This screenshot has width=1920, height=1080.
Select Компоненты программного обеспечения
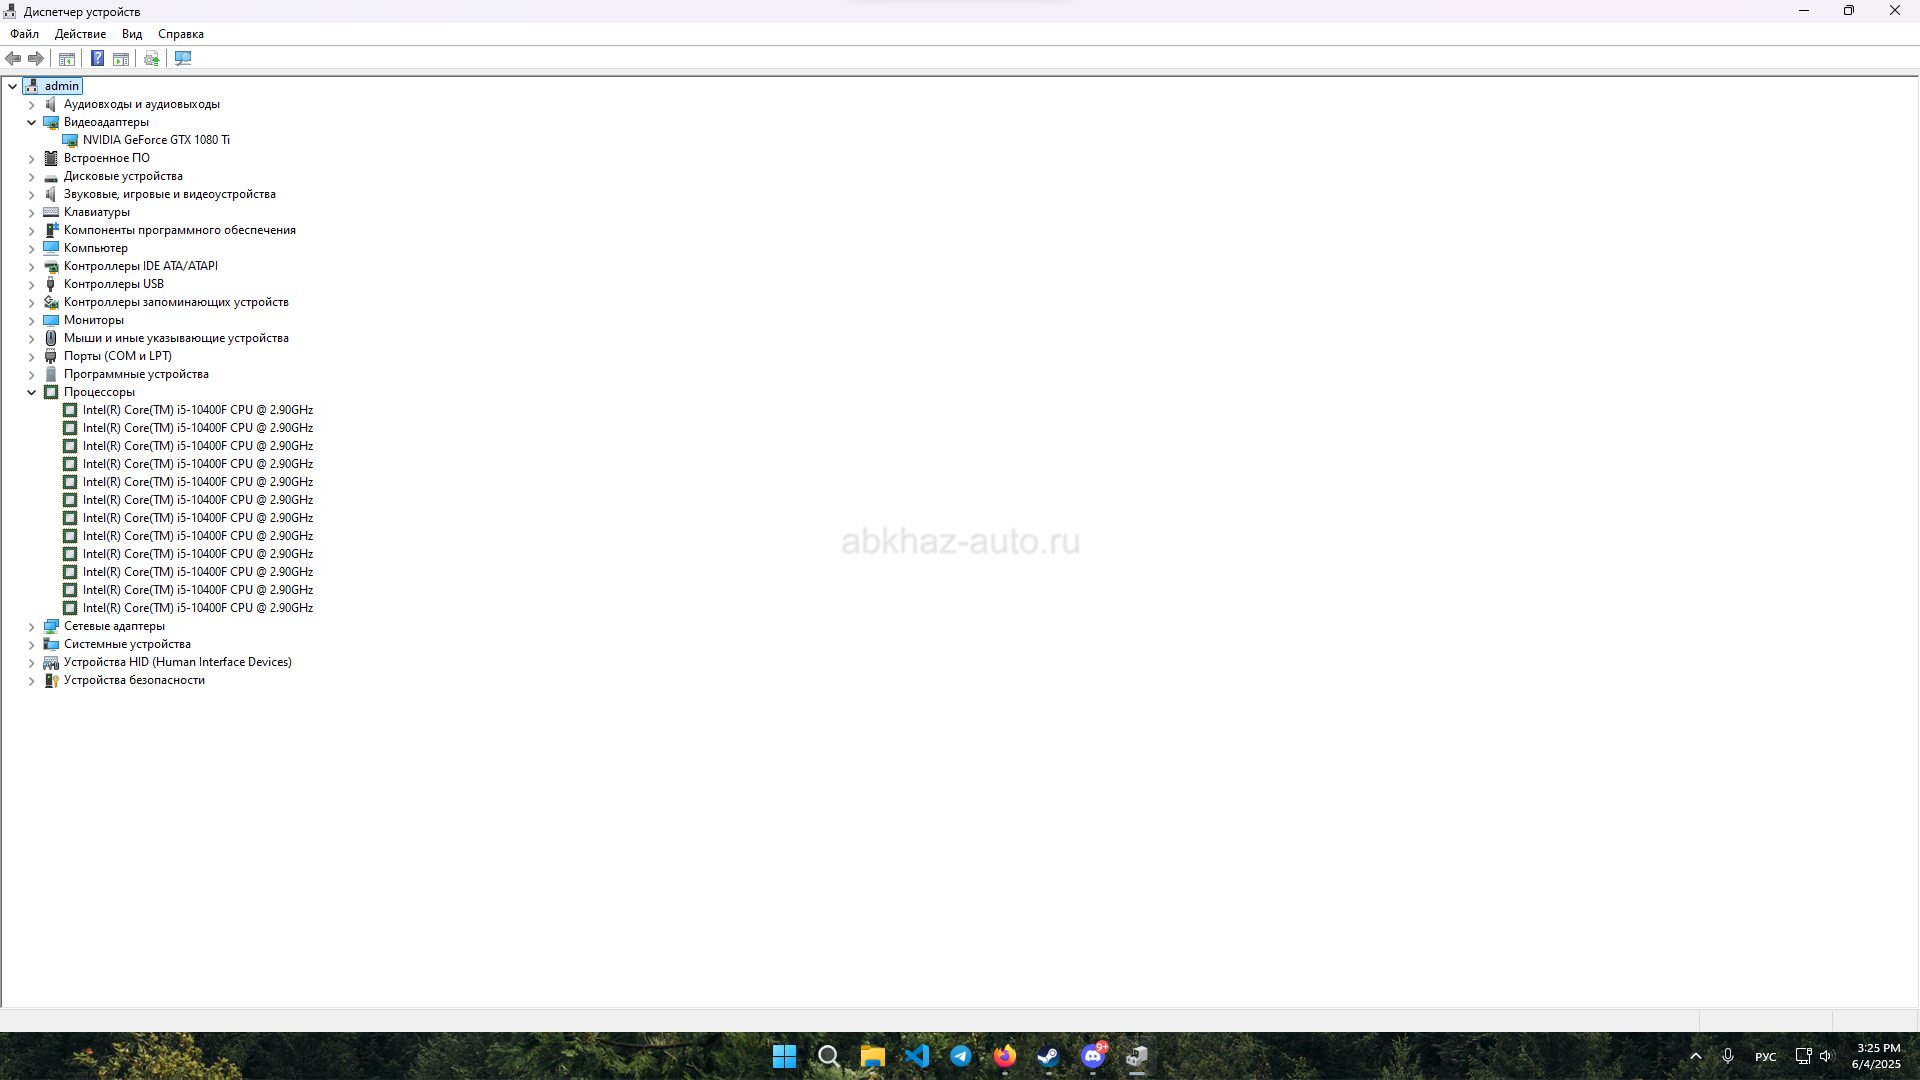click(x=180, y=230)
